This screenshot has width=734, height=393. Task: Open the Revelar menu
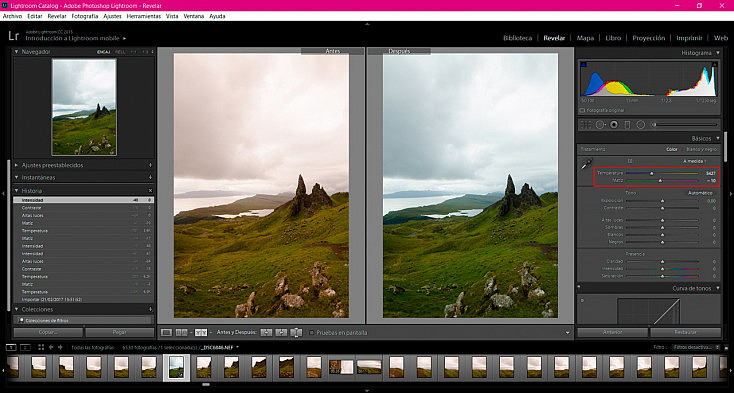pyautogui.click(x=57, y=16)
